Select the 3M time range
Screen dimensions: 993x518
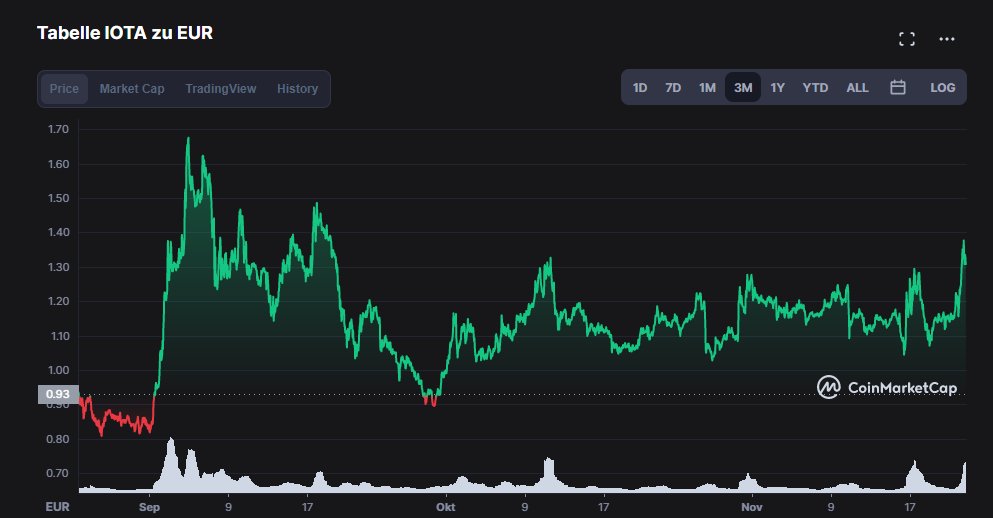coord(743,87)
